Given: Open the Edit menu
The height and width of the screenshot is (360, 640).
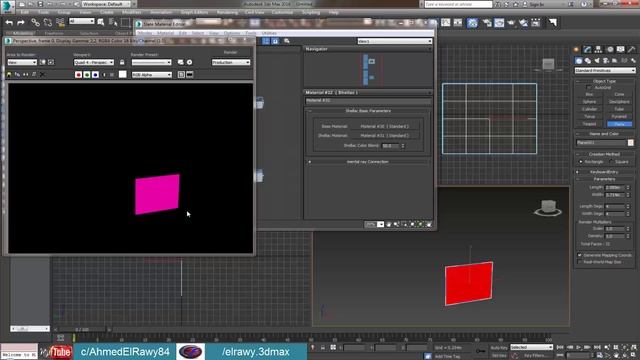Looking at the screenshot, I should coord(25,13).
